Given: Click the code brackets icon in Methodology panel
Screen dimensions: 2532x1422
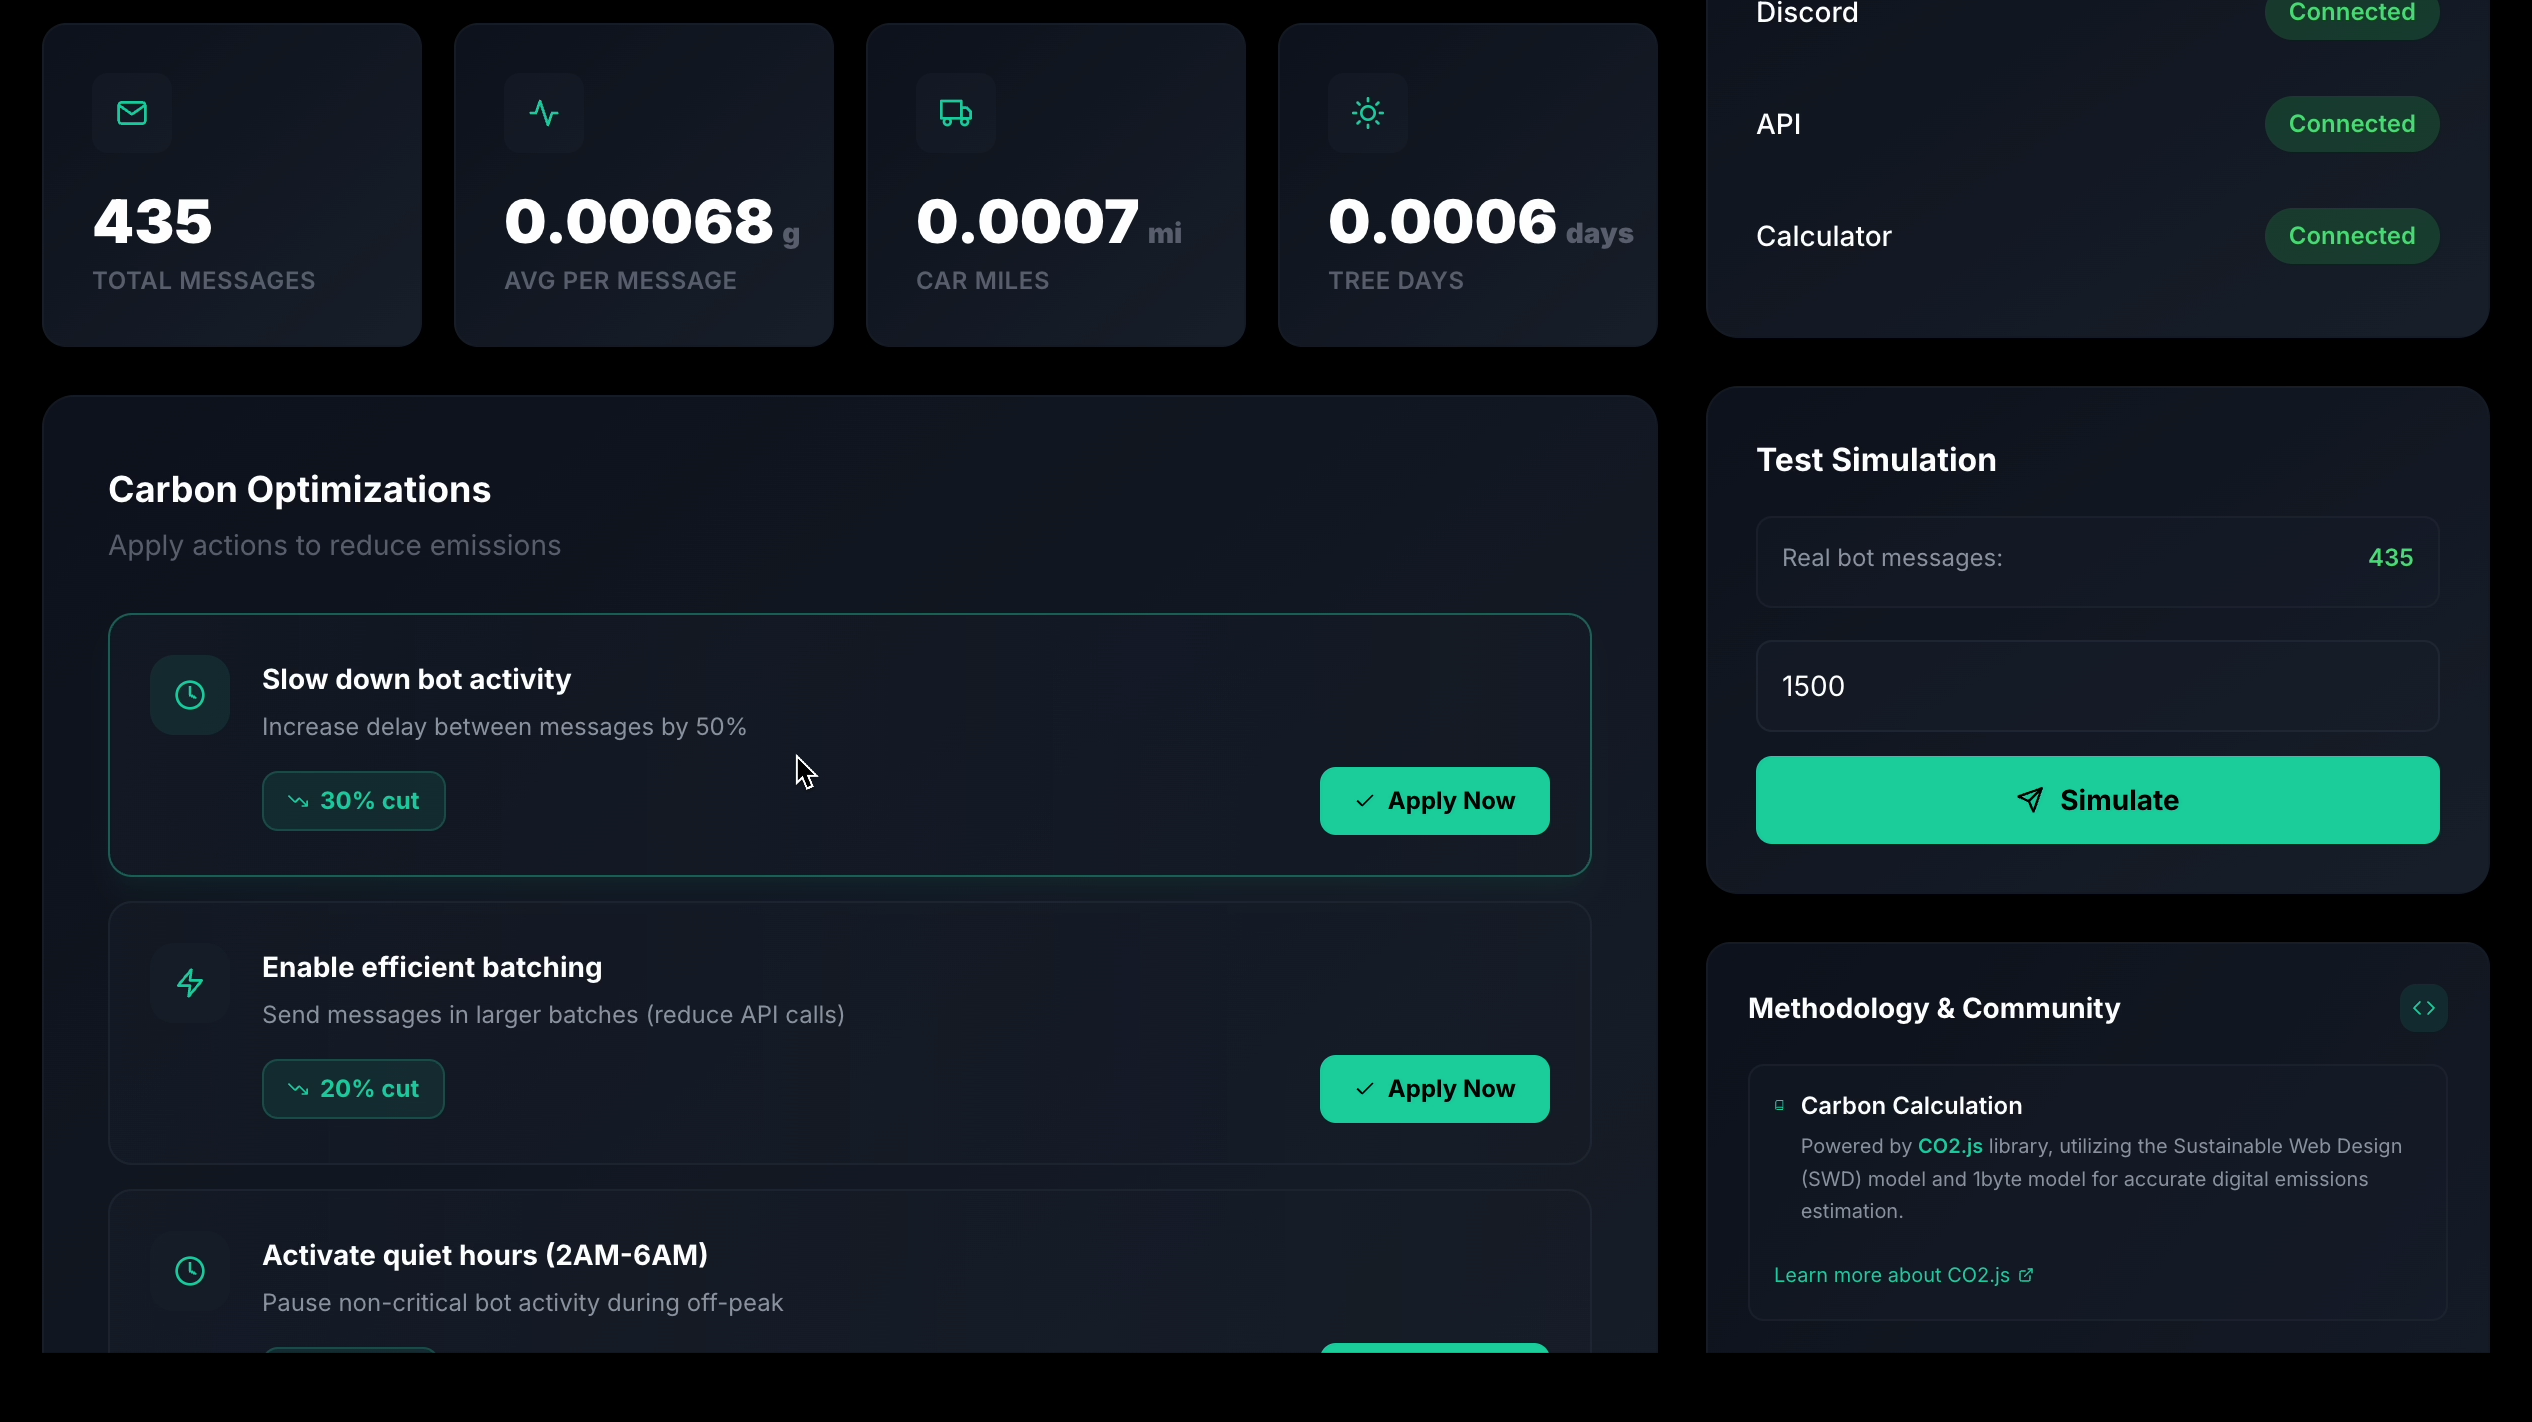Looking at the screenshot, I should click(x=2424, y=1008).
